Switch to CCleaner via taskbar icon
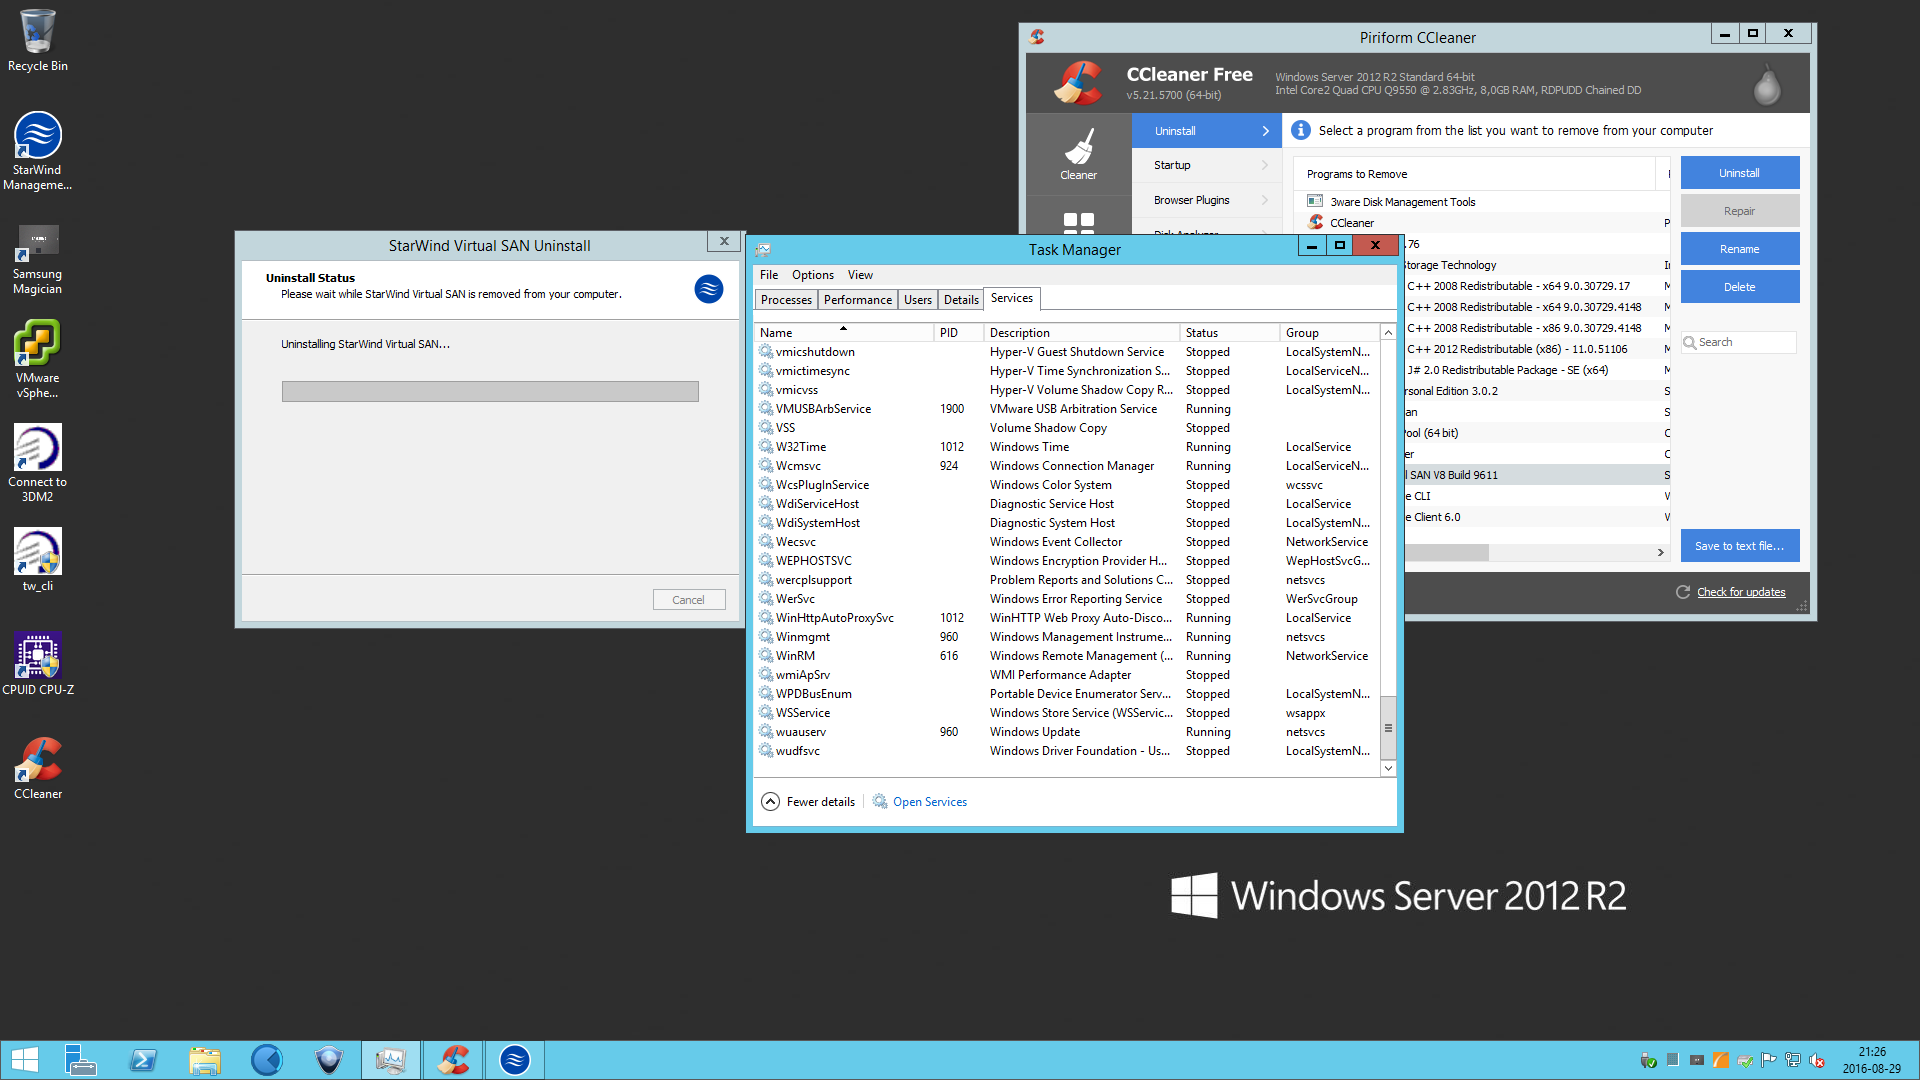The height and width of the screenshot is (1080, 1920). pos(453,1060)
